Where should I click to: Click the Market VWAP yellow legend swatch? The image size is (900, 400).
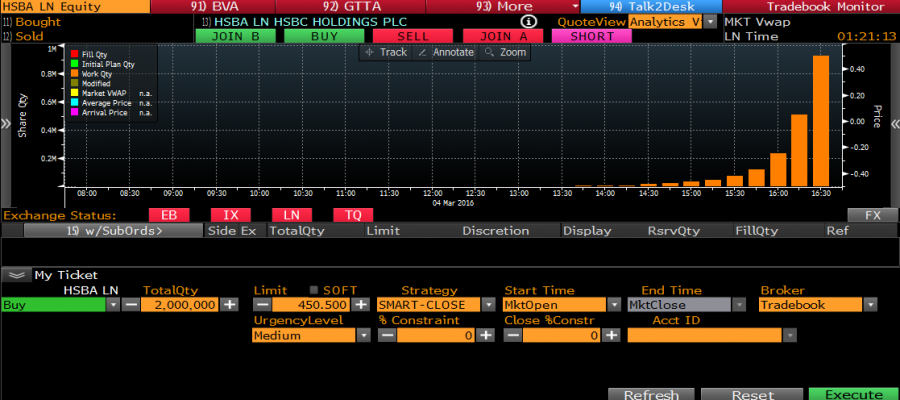[73, 93]
